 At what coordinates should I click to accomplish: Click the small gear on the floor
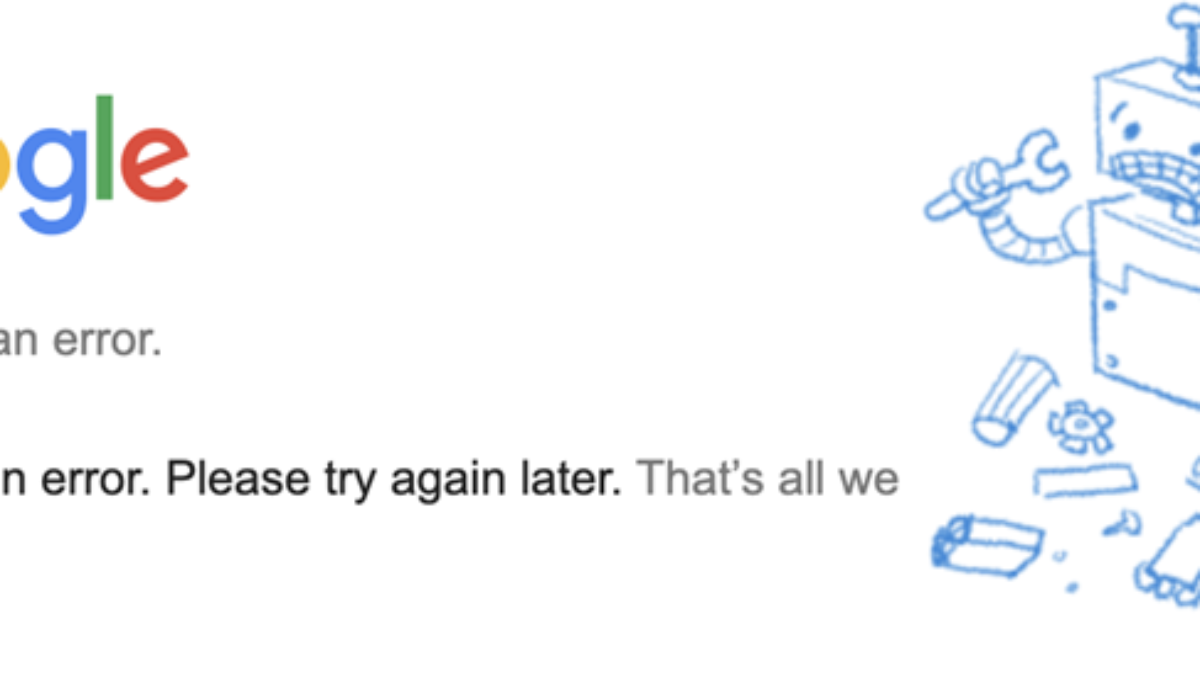pos(1078,427)
